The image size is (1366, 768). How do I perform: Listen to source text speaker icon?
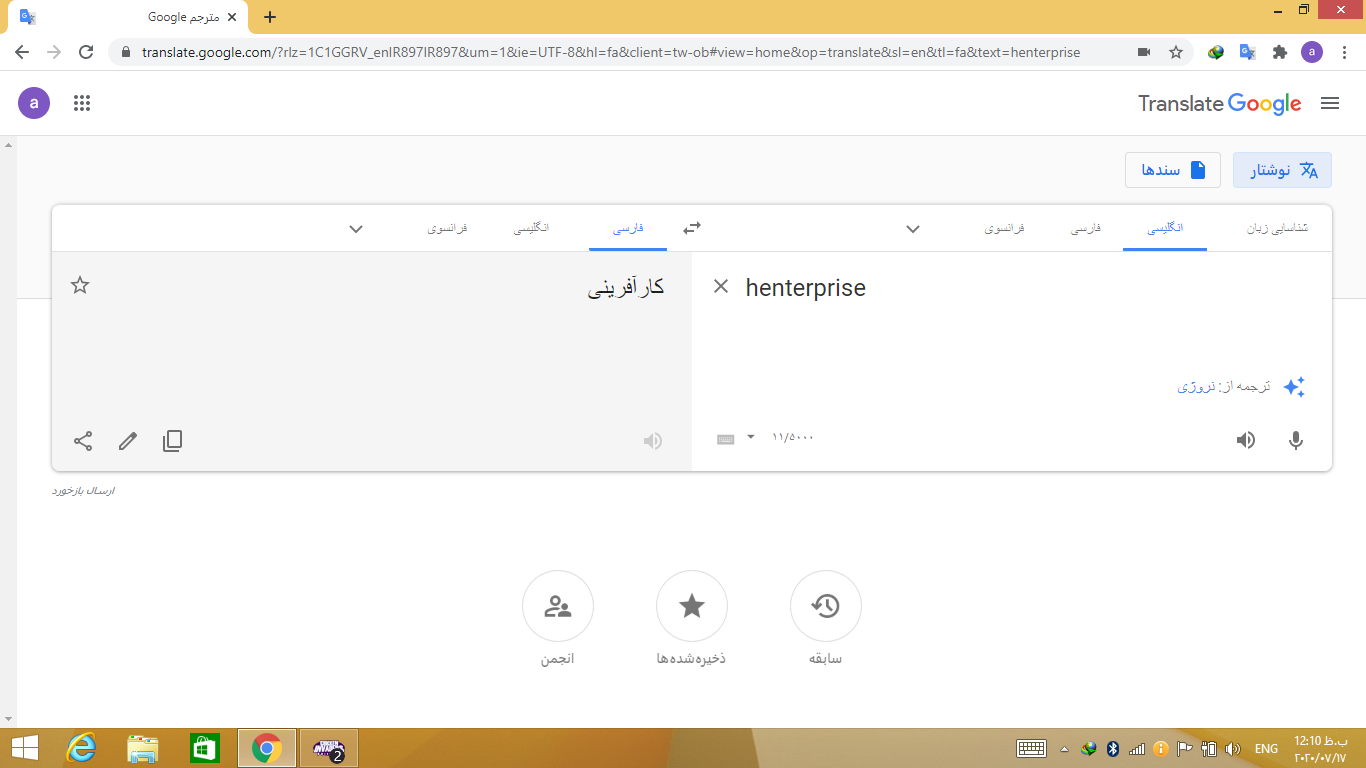pyautogui.click(x=1245, y=440)
